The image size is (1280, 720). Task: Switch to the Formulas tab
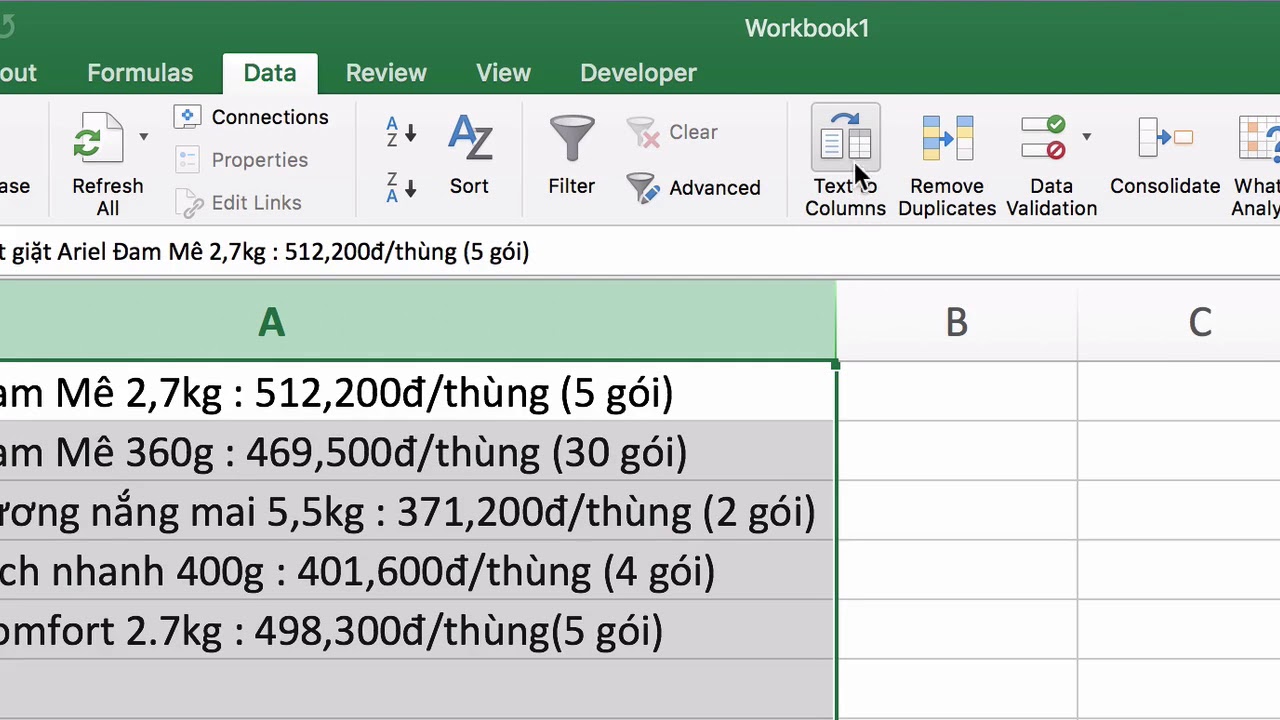coord(140,73)
